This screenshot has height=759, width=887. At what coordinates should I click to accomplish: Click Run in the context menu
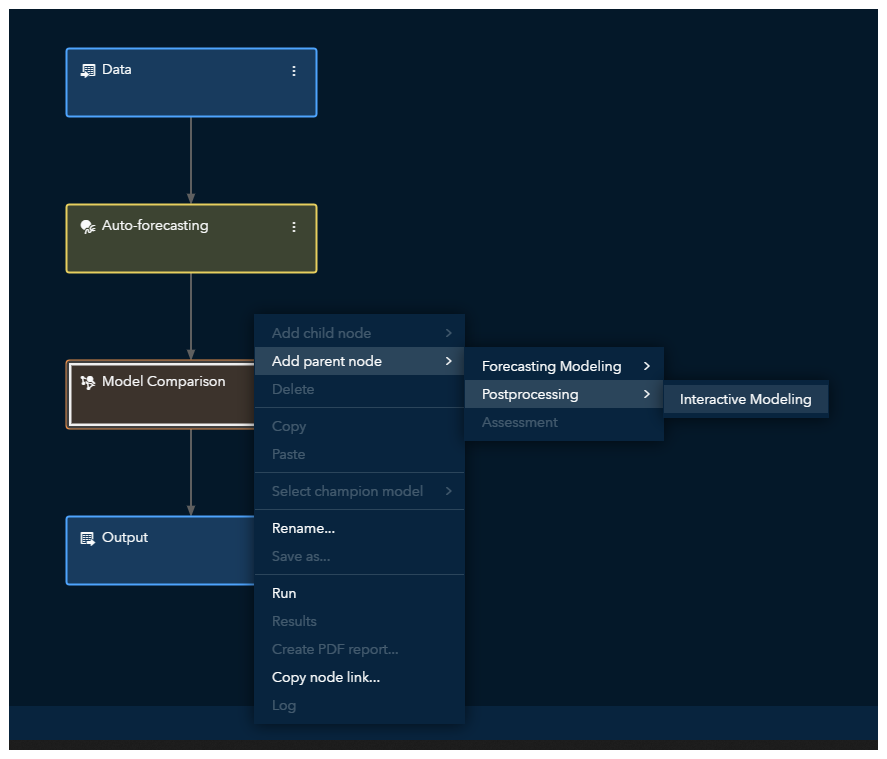[284, 593]
